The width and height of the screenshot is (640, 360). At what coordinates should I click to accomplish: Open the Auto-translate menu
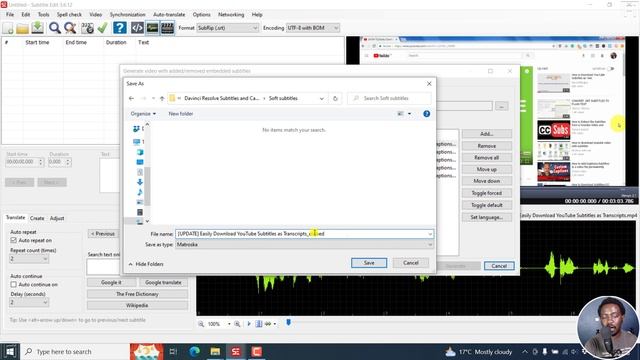(169, 14)
